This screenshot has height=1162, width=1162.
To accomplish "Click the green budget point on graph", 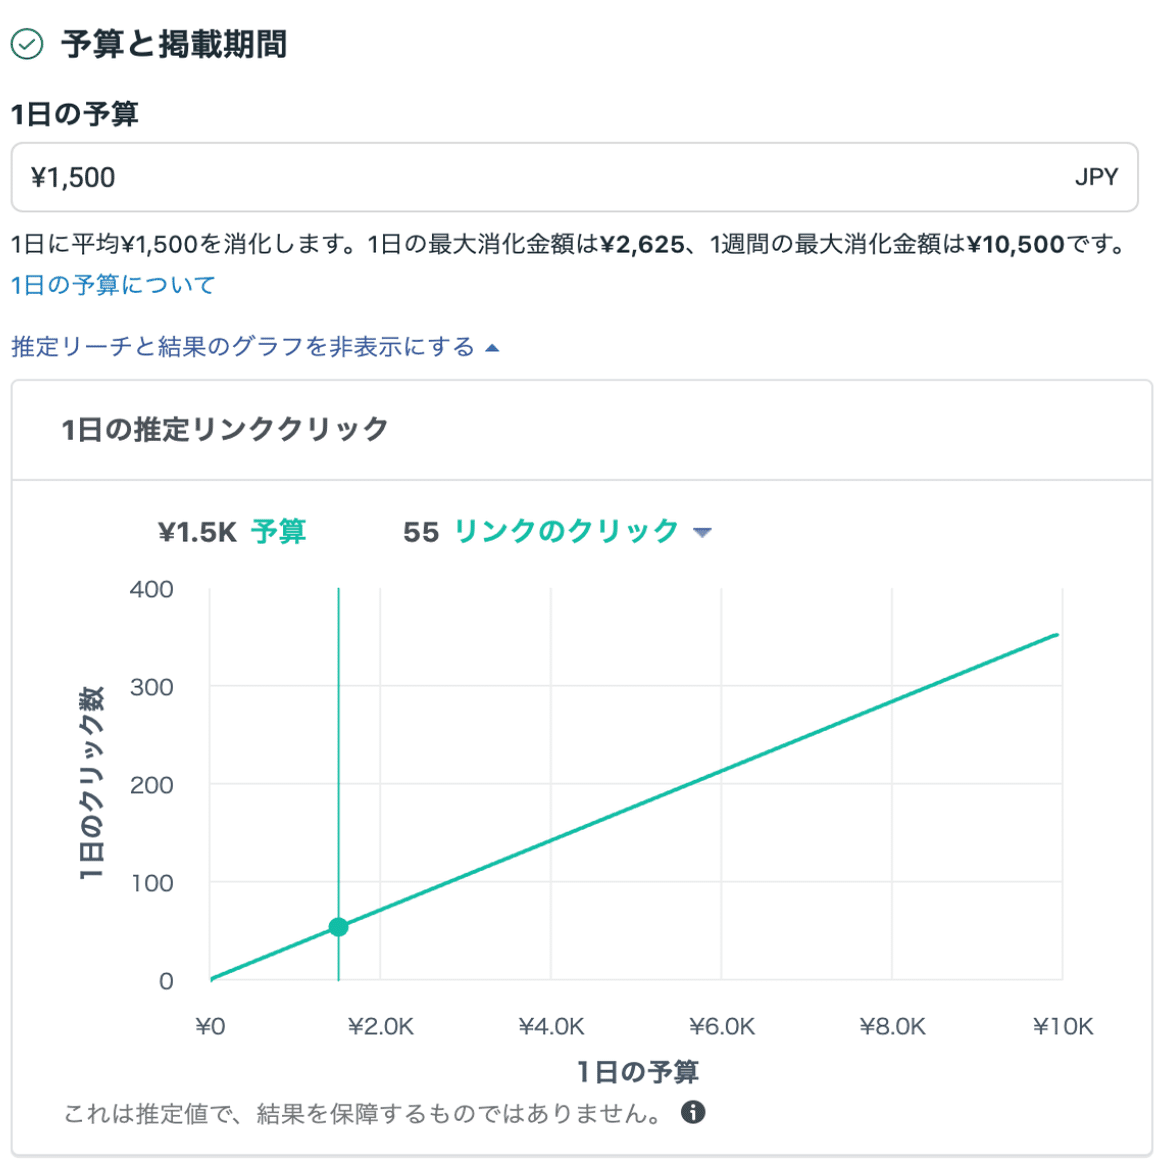I will pyautogui.click(x=338, y=927).
